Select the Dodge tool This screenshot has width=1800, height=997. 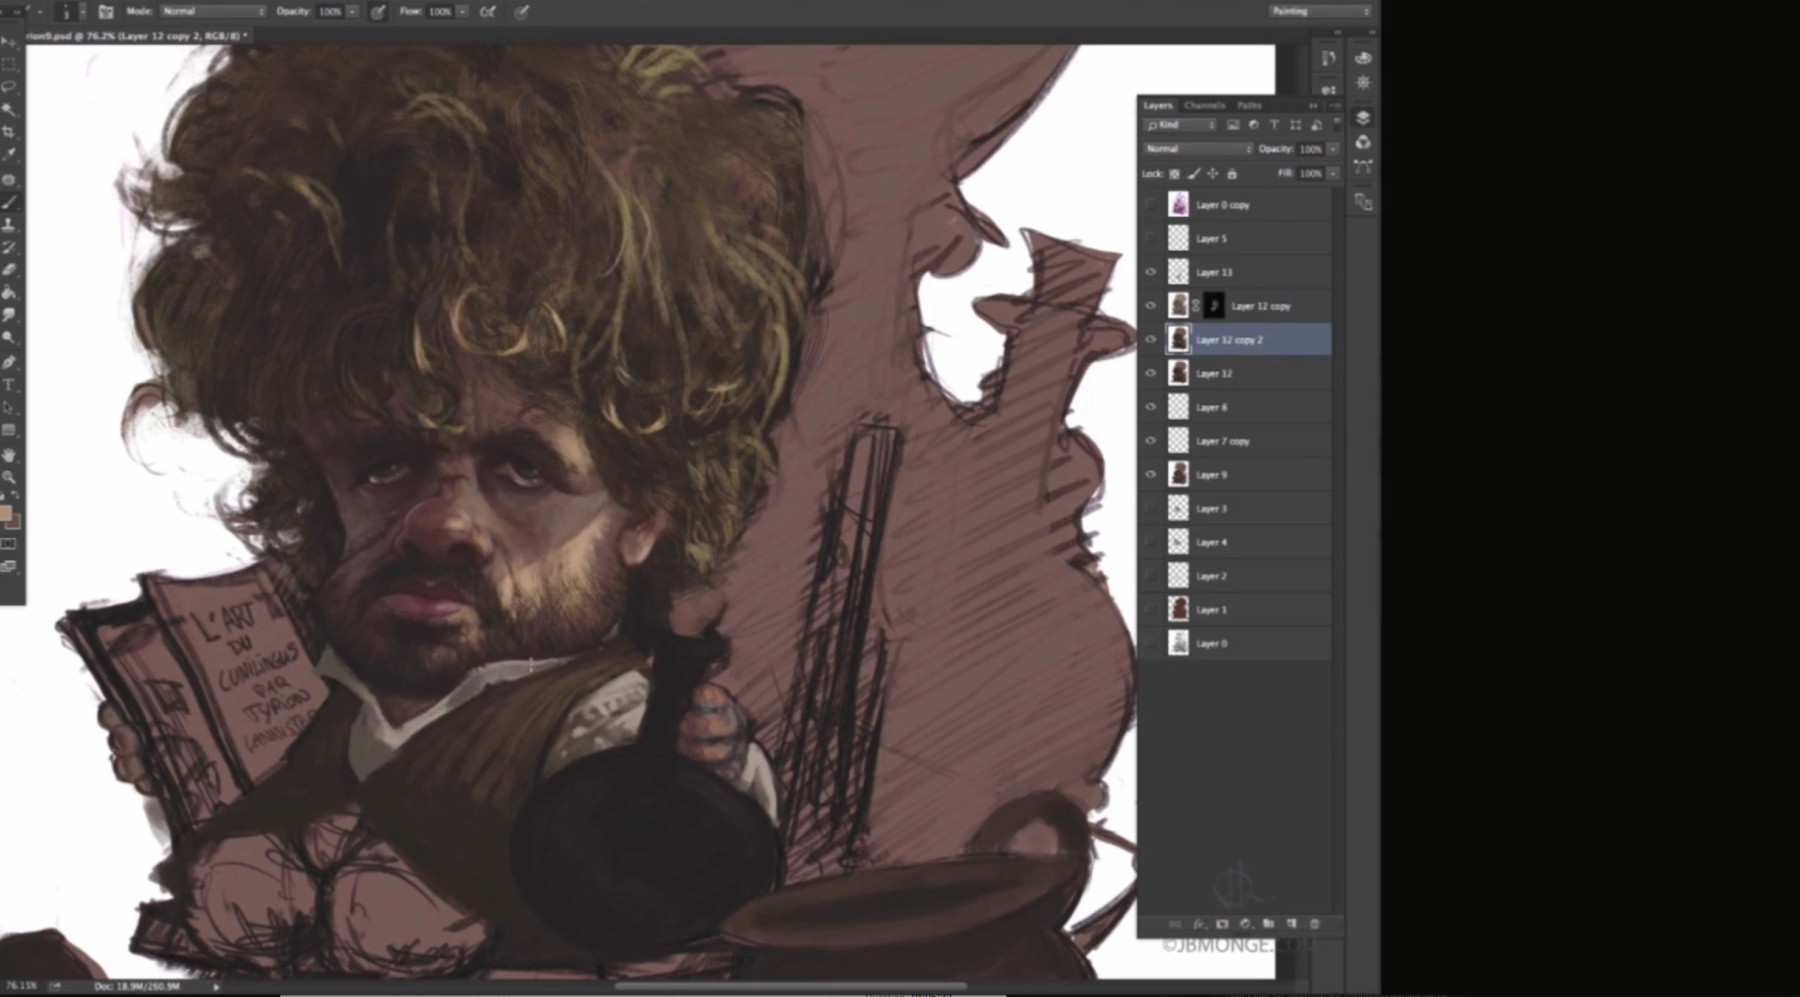coord(9,338)
